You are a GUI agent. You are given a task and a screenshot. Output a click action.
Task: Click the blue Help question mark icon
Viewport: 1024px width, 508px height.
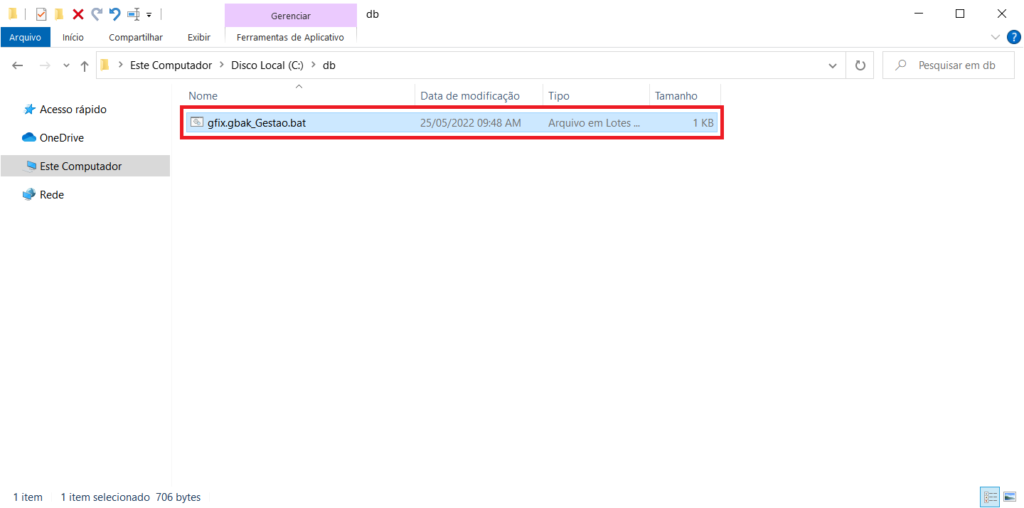pos(1012,37)
